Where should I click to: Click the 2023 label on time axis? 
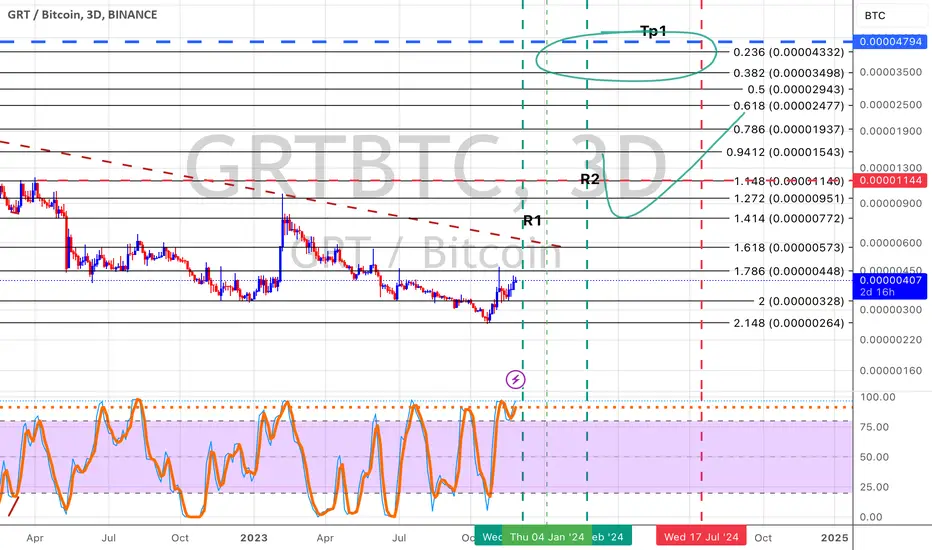tap(254, 538)
